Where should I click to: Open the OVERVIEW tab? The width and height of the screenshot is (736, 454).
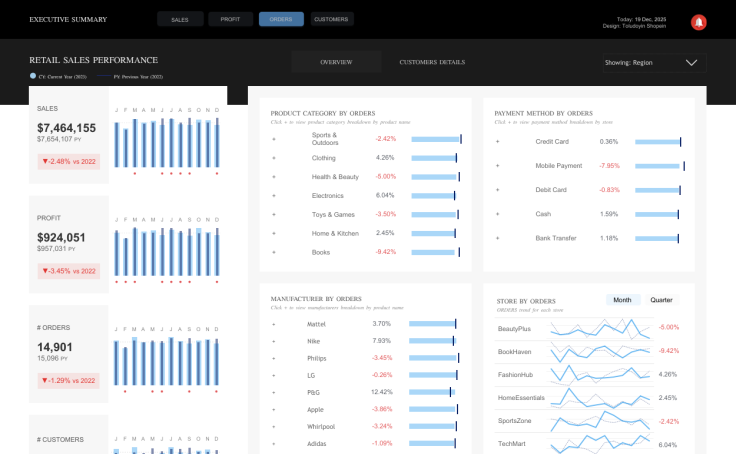(335, 62)
